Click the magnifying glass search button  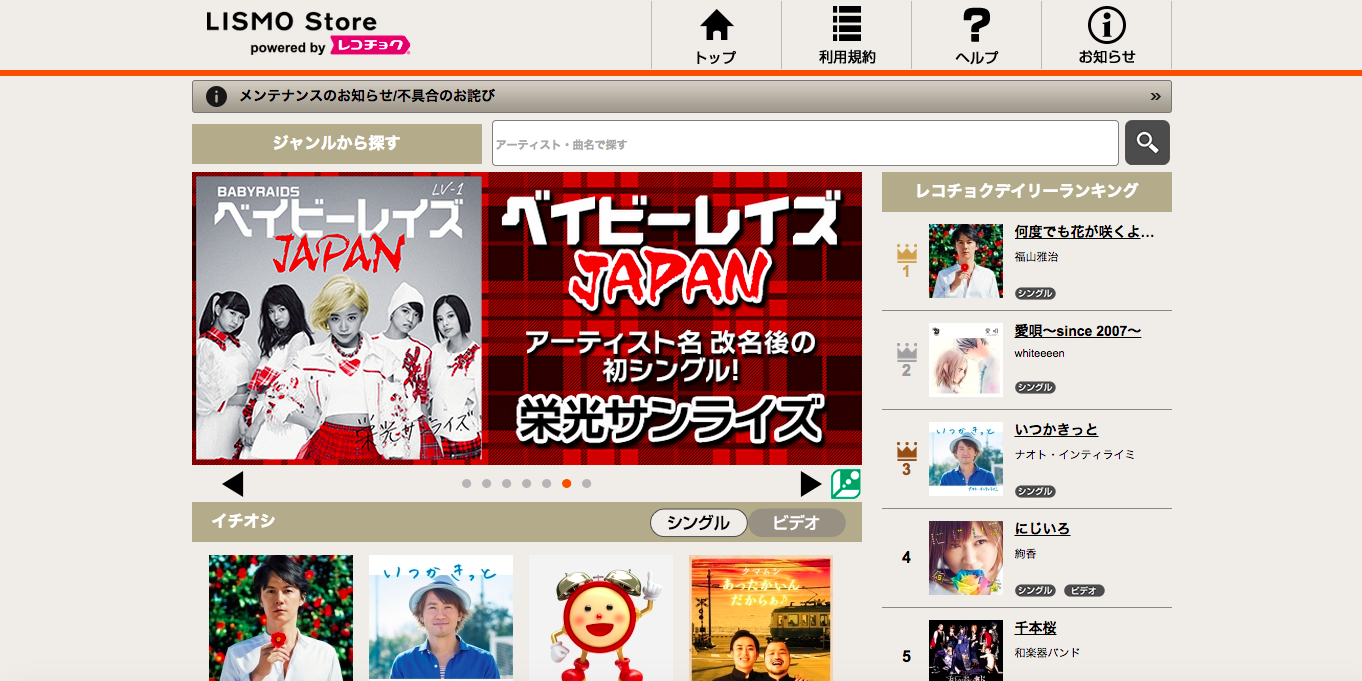tap(1147, 143)
